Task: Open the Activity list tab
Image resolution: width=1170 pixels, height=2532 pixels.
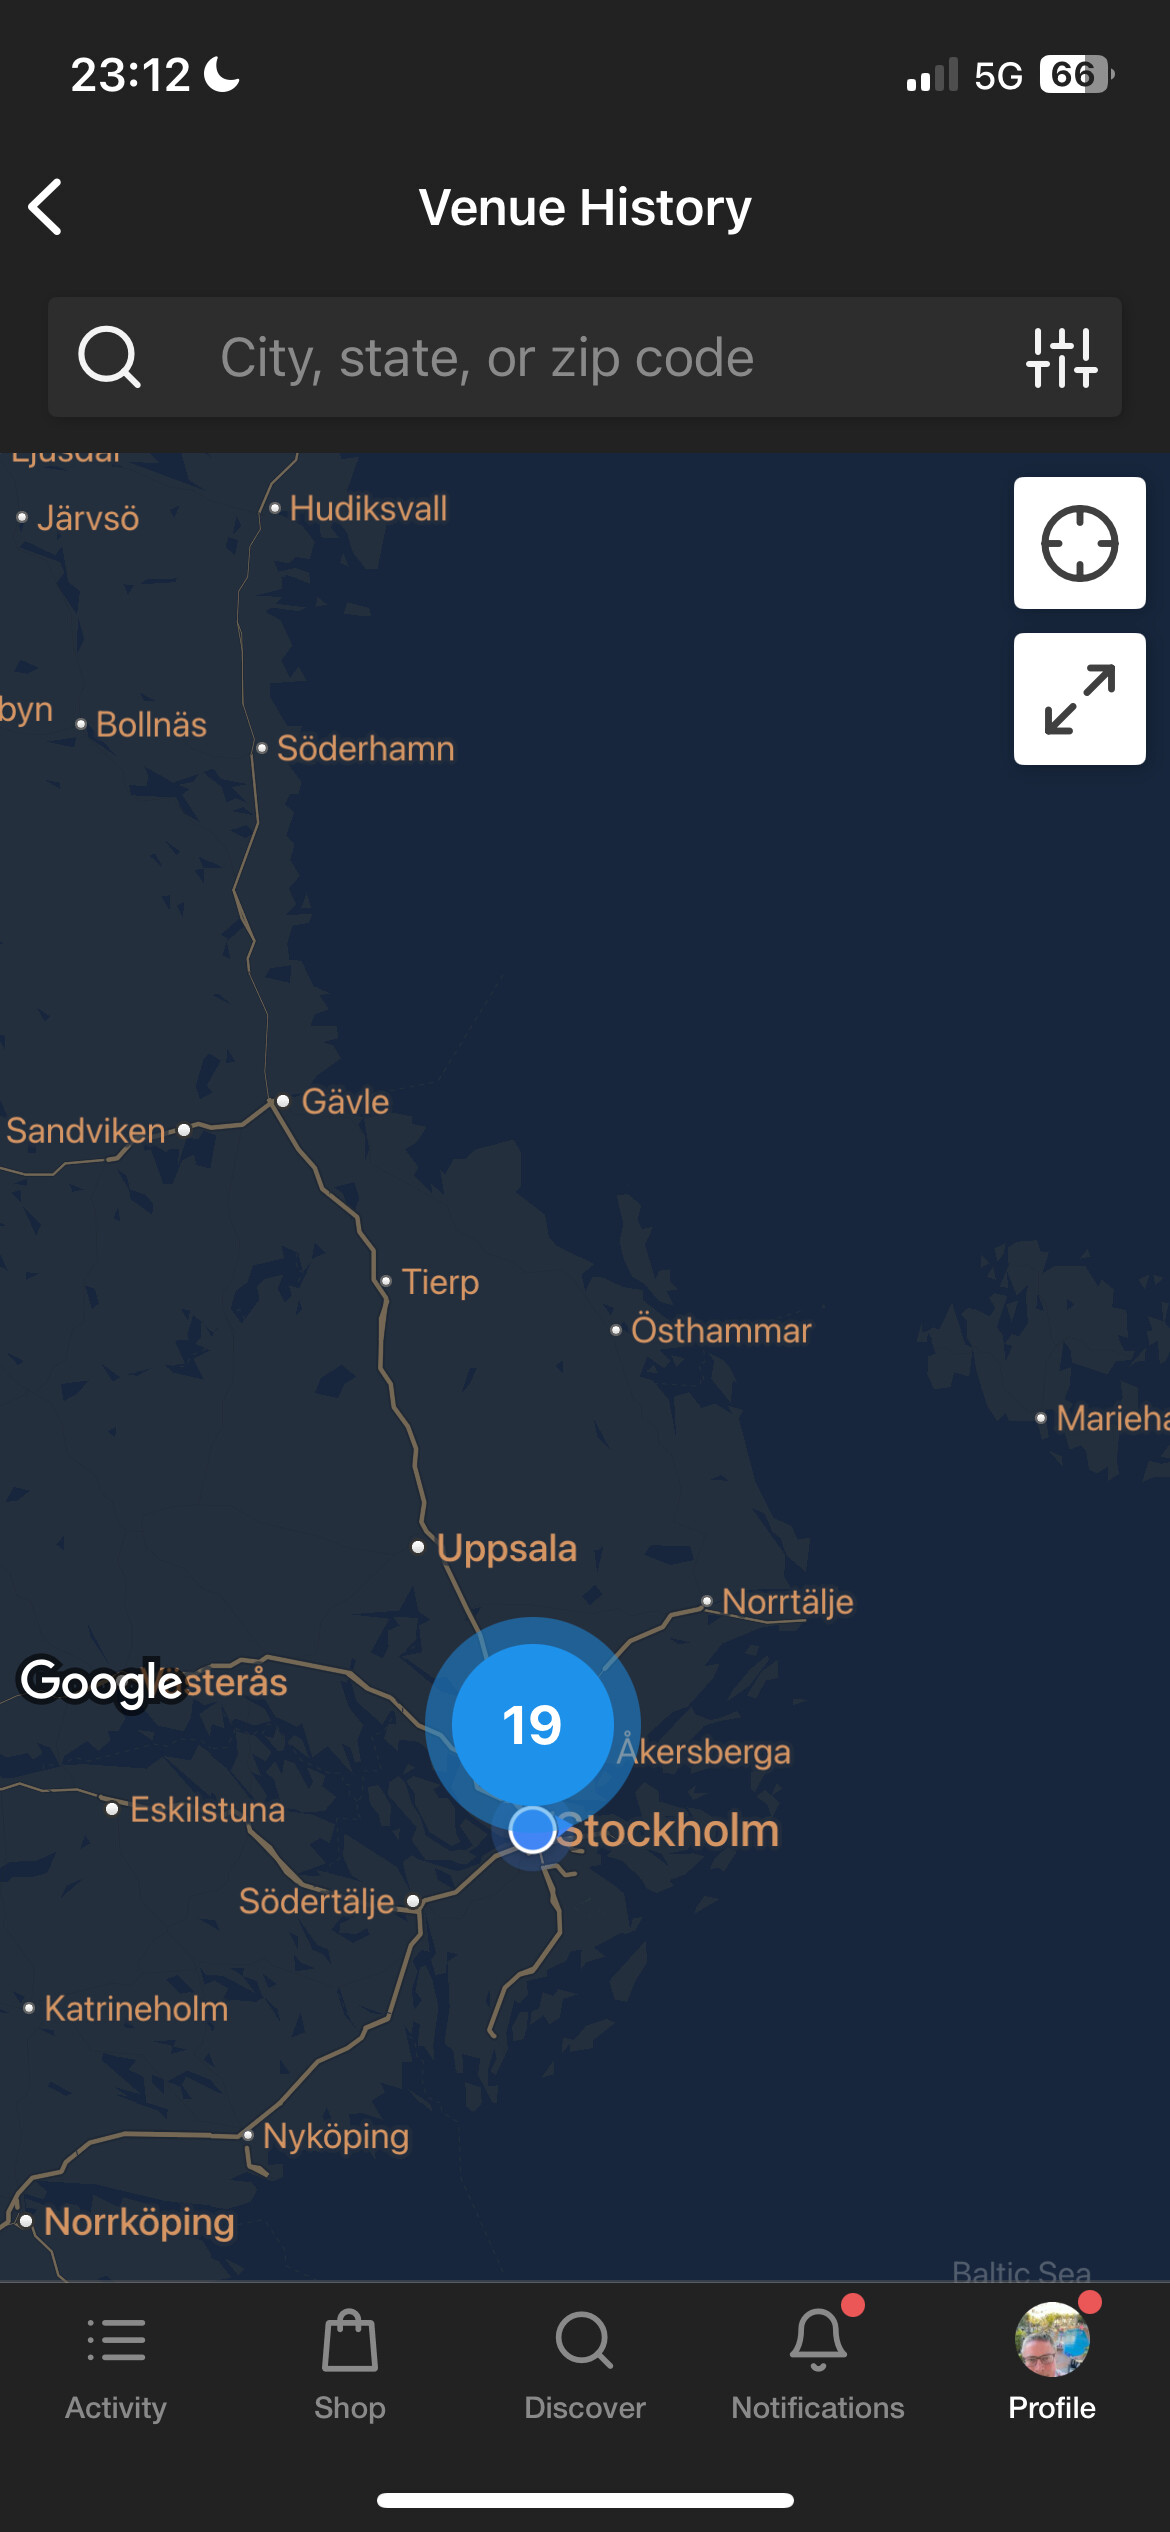Action: (116, 2364)
